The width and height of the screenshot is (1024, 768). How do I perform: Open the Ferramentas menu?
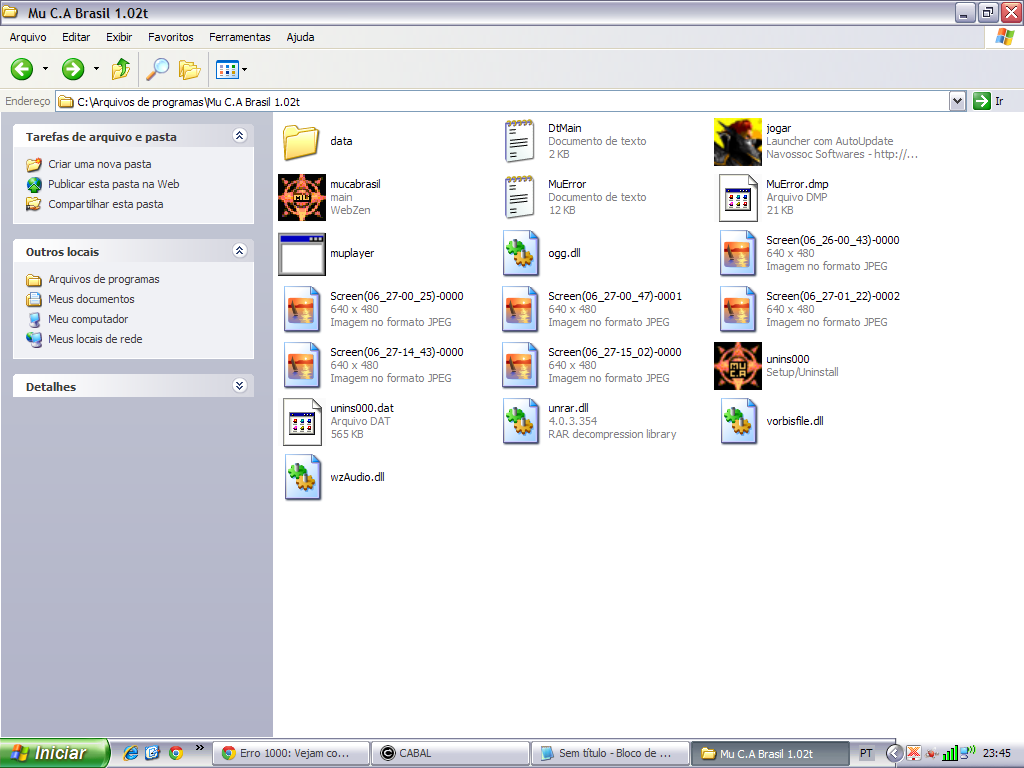(x=239, y=37)
